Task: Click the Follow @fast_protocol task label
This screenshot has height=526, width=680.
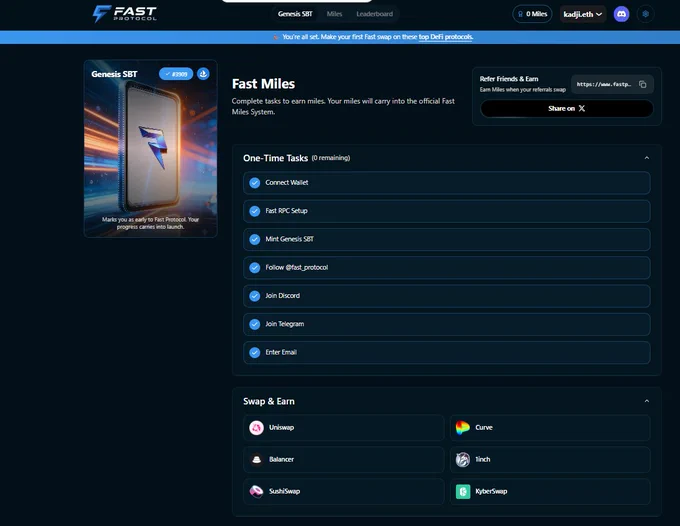Action: pos(297,268)
